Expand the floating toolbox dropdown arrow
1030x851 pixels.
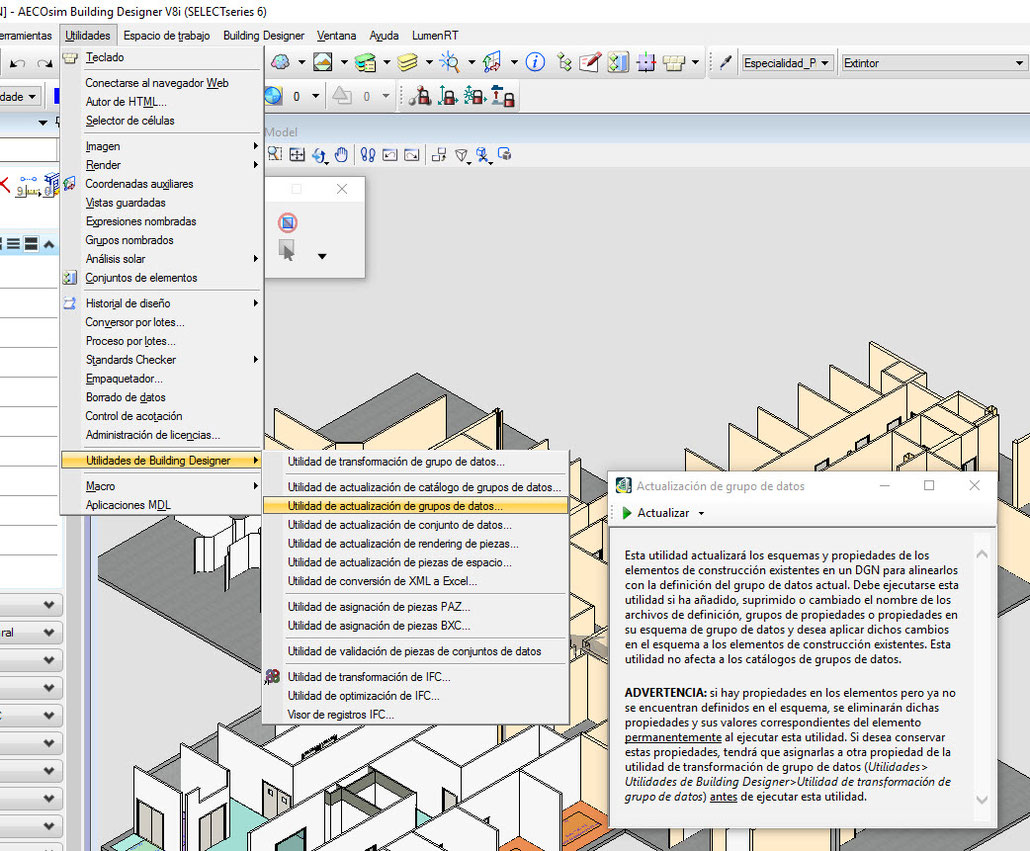pos(322,256)
